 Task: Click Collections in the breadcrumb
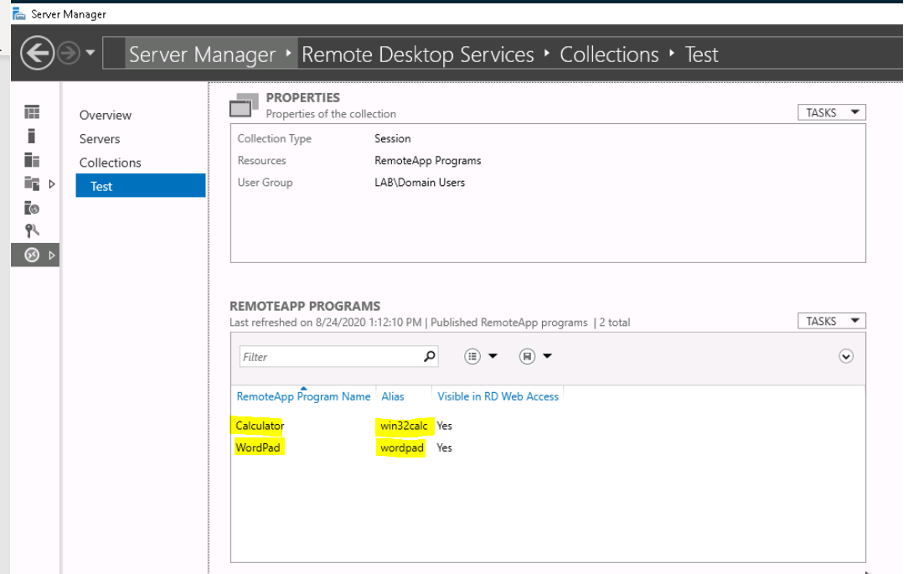[609, 55]
